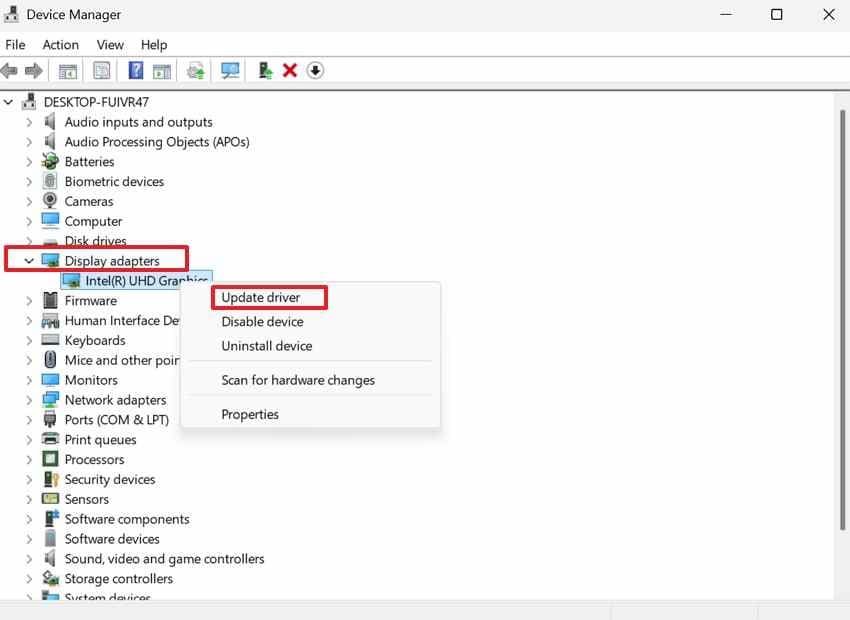The width and height of the screenshot is (850, 620).
Task: Click the Cameras webcam icon
Action: pyautogui.click(x=50, y=201)
